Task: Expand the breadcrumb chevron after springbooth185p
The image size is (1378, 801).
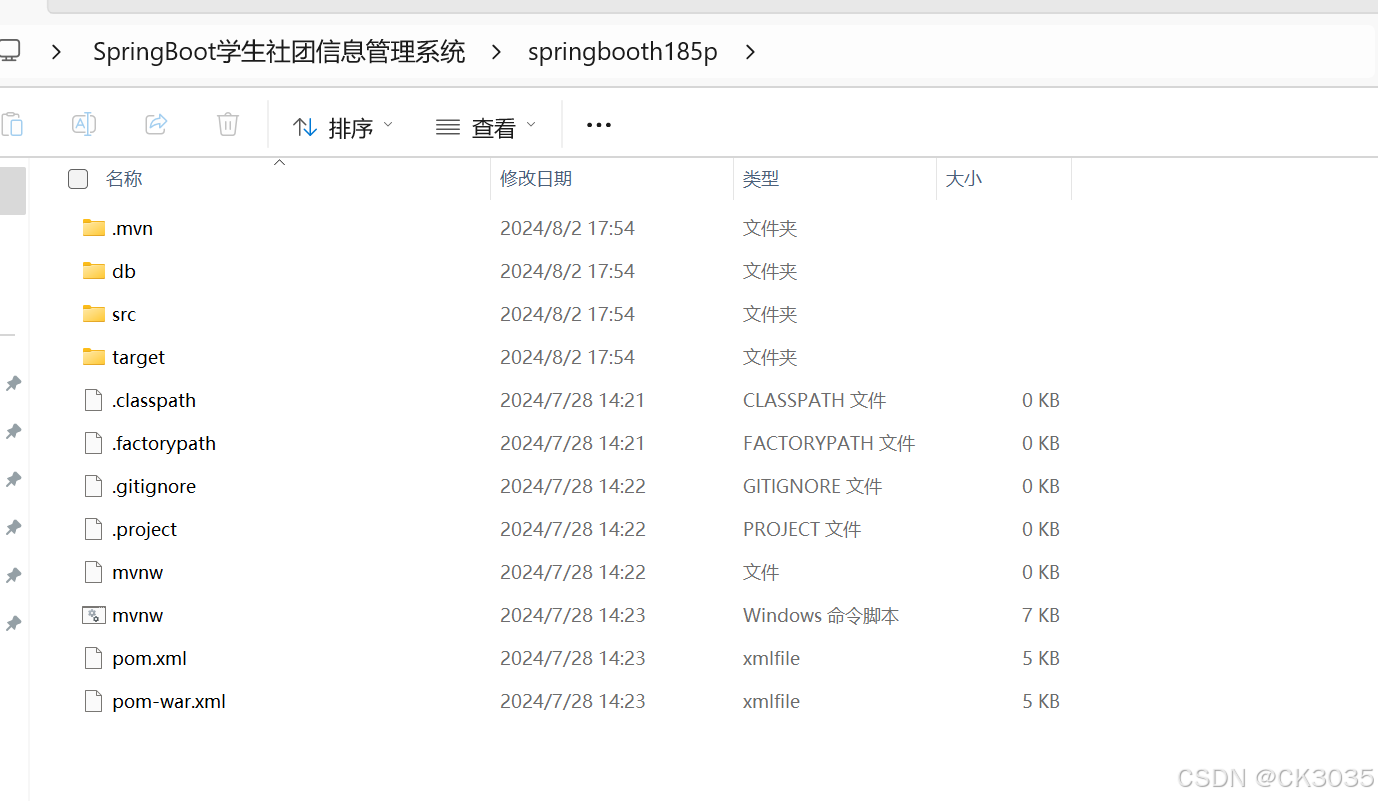Action: [x=750, y=52]
